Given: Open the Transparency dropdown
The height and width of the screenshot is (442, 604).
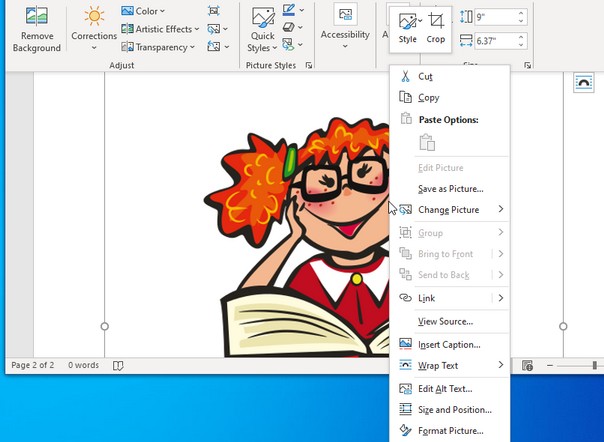Looking at the screenshot, I should [x=158, y=47].
